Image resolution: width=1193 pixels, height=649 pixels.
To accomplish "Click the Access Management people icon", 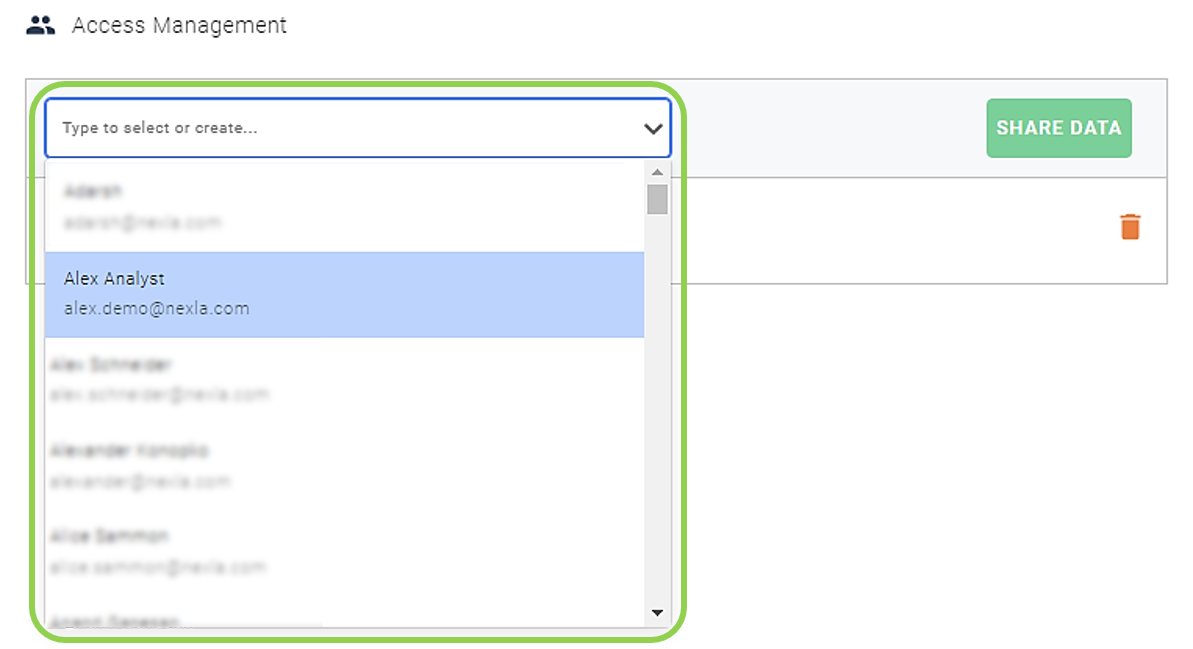I will (40, 26).
